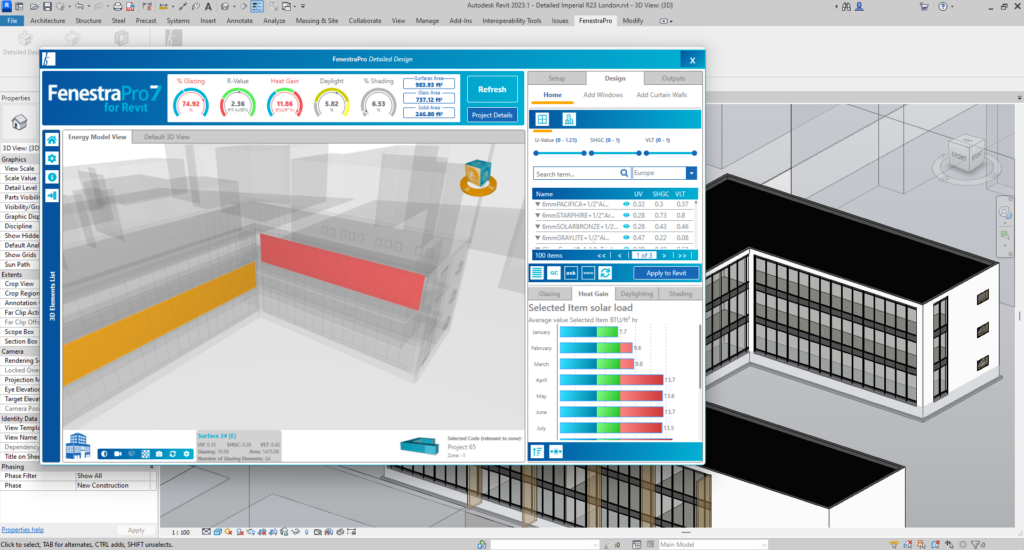Image resolution: width=1024 pixels, height=550 pixels.
Task: Toggle eye icon for 6mmPACIFICA row
Action: pos(626,204)
